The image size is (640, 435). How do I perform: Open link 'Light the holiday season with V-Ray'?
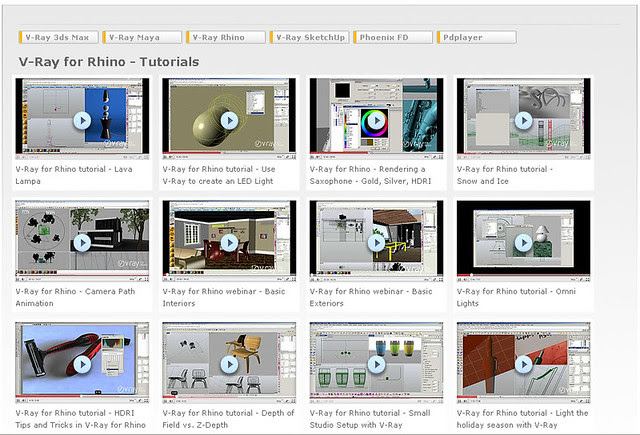pos(522,419)
